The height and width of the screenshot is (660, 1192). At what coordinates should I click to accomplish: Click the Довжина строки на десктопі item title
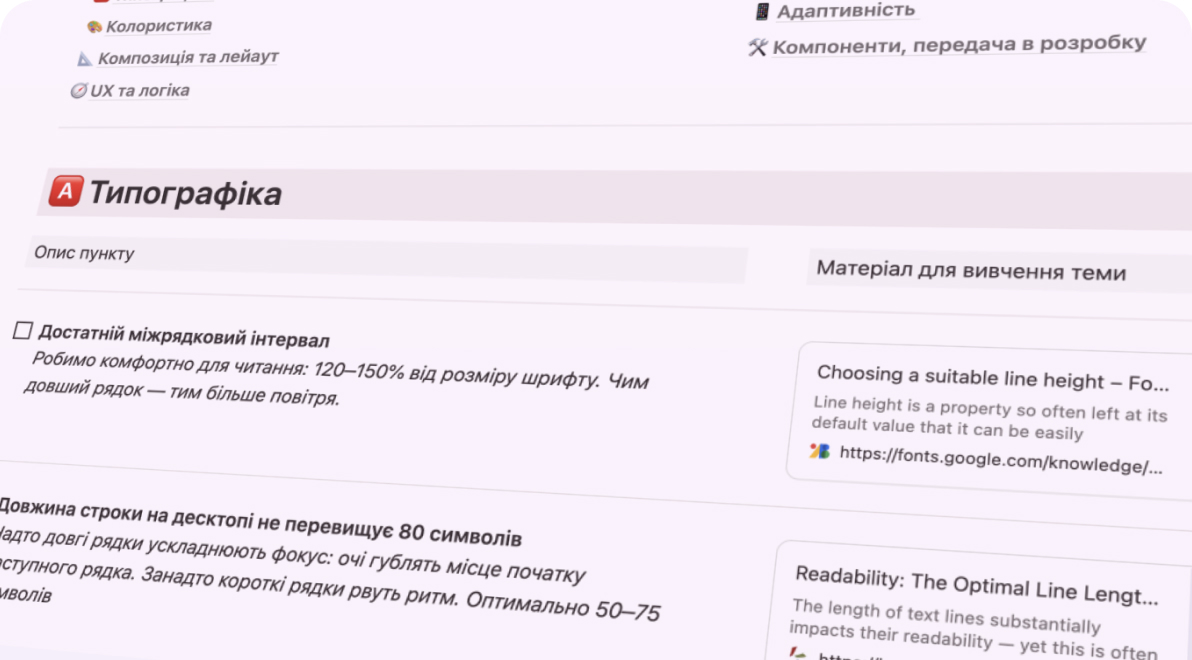pyautogui.click(x=260, y=521)
